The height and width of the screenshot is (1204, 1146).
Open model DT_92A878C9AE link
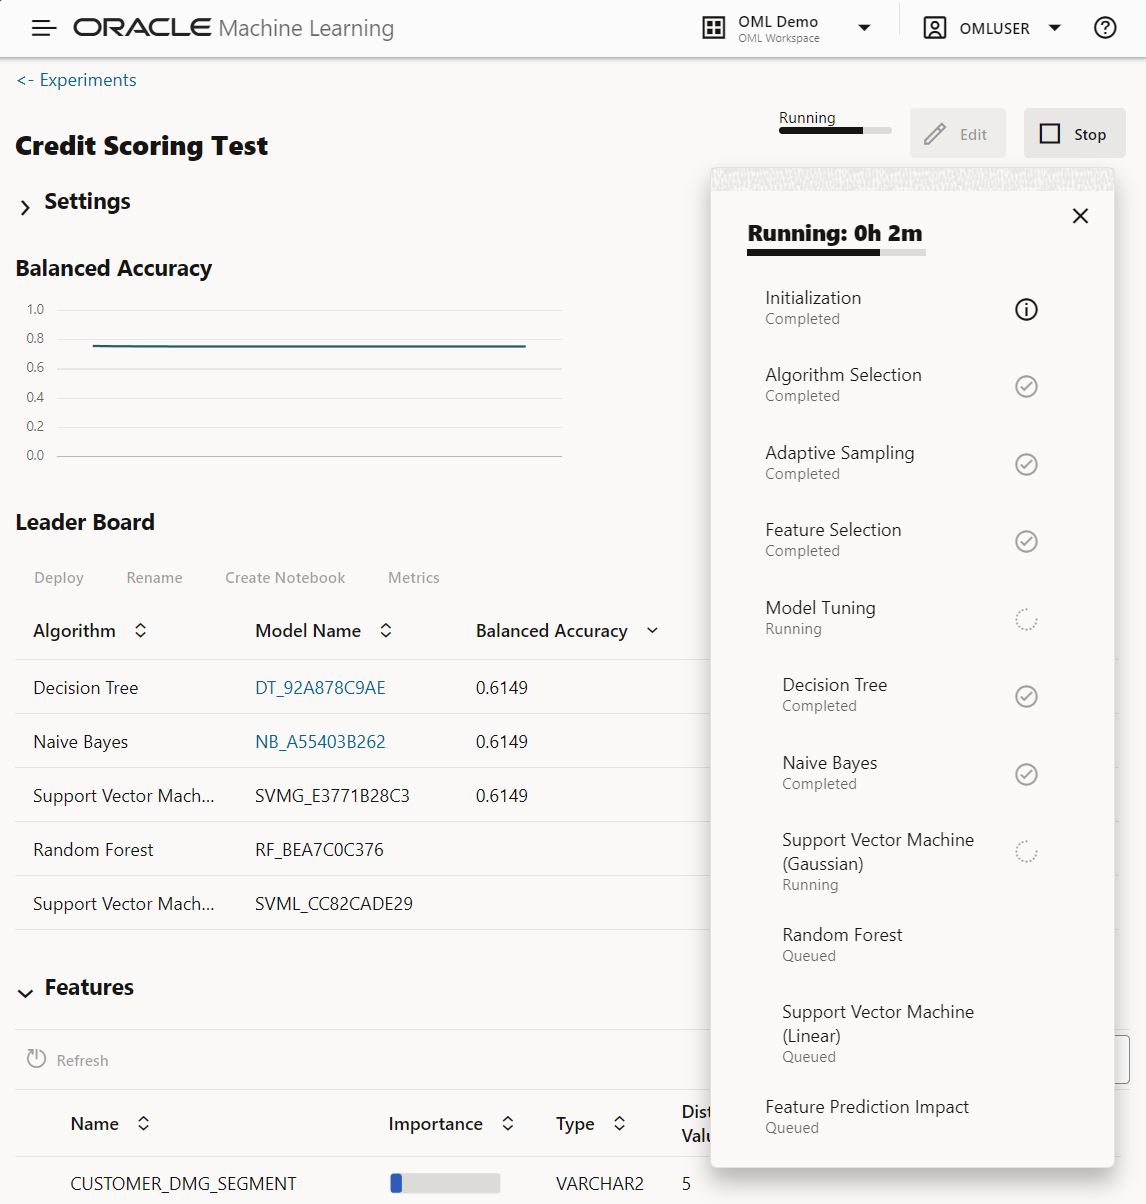tap(320, 688)
